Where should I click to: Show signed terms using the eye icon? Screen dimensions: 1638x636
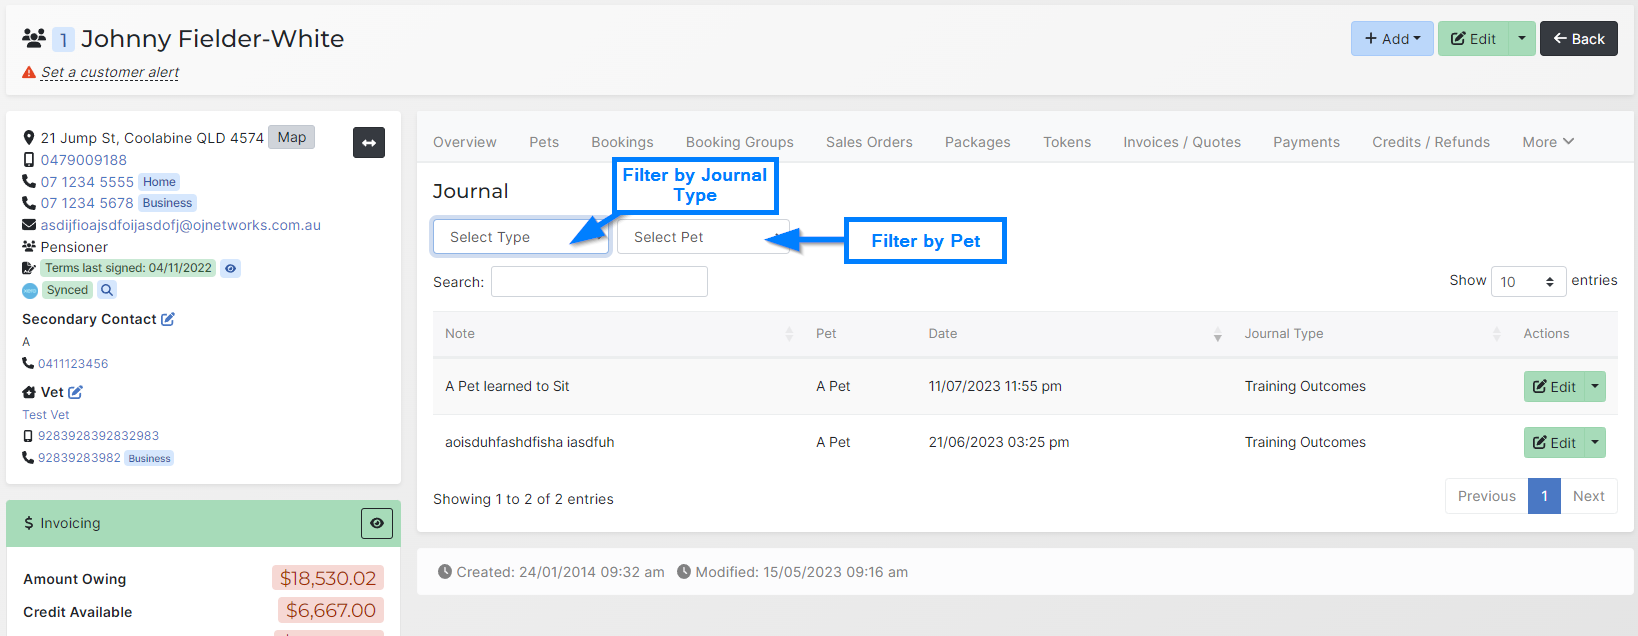[230, 268]
